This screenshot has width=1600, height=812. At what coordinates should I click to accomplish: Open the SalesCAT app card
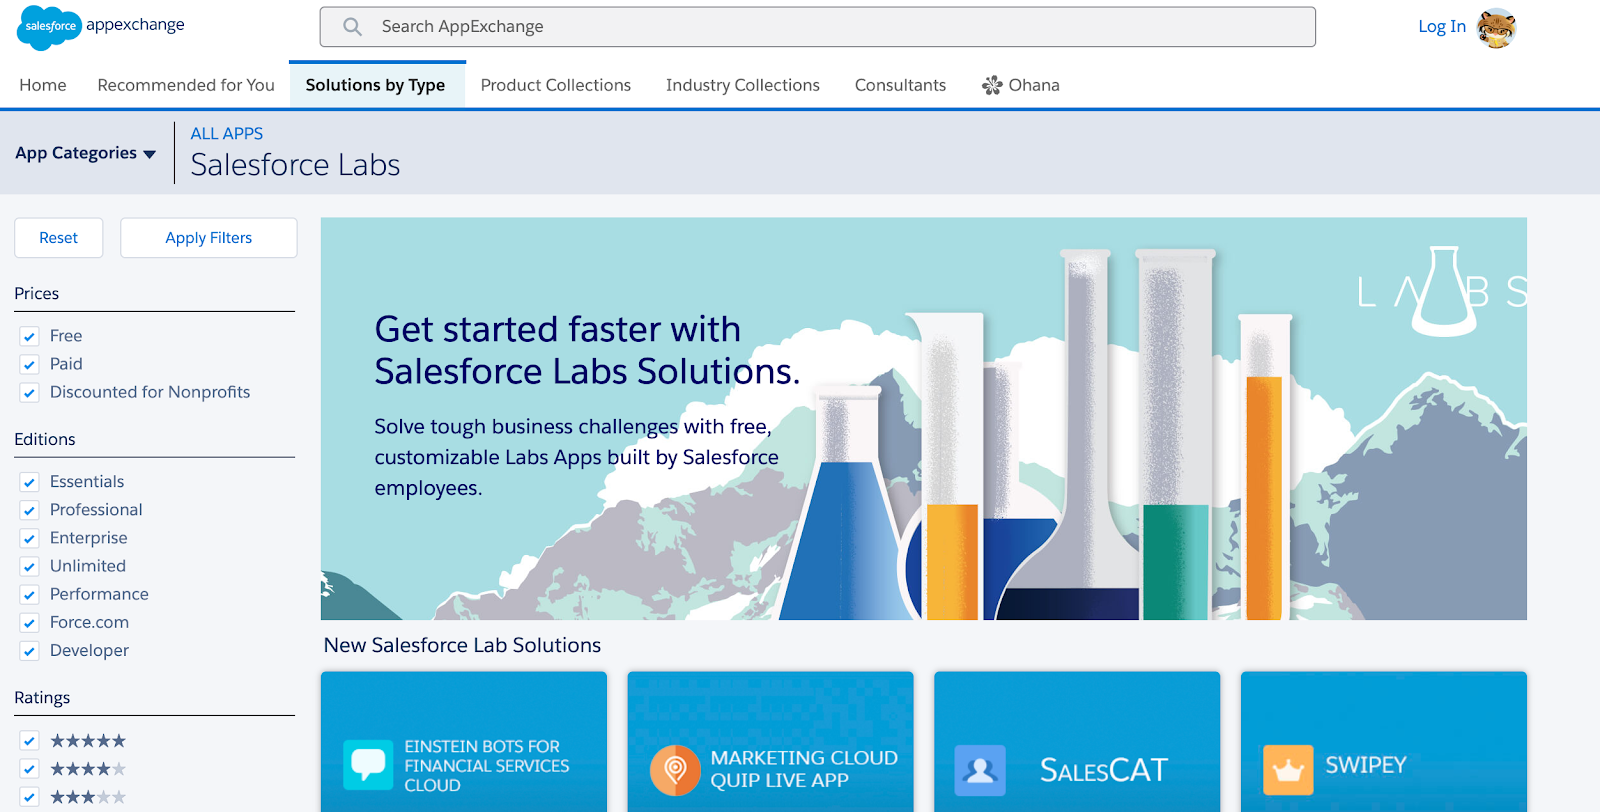click(x=1077, y=742)
